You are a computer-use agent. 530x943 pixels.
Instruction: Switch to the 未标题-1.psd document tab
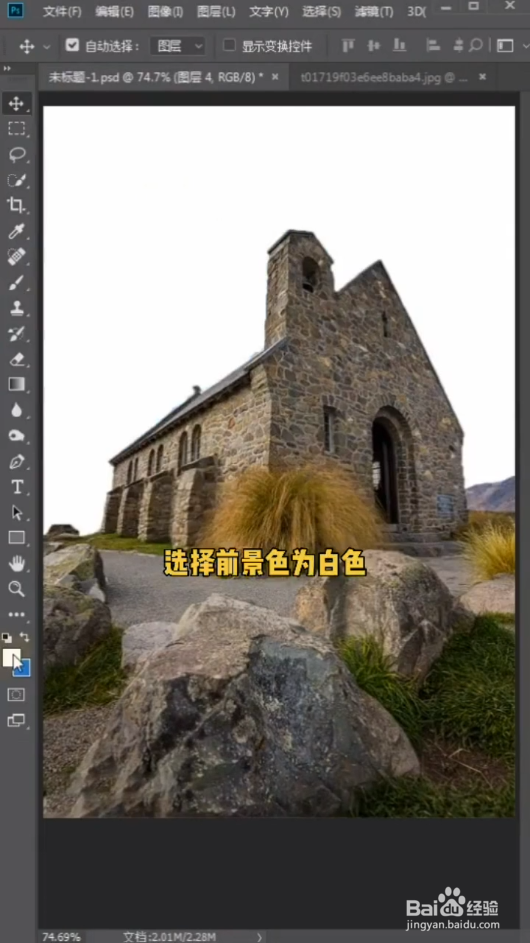pyautogui.click(x=156, y=77)
